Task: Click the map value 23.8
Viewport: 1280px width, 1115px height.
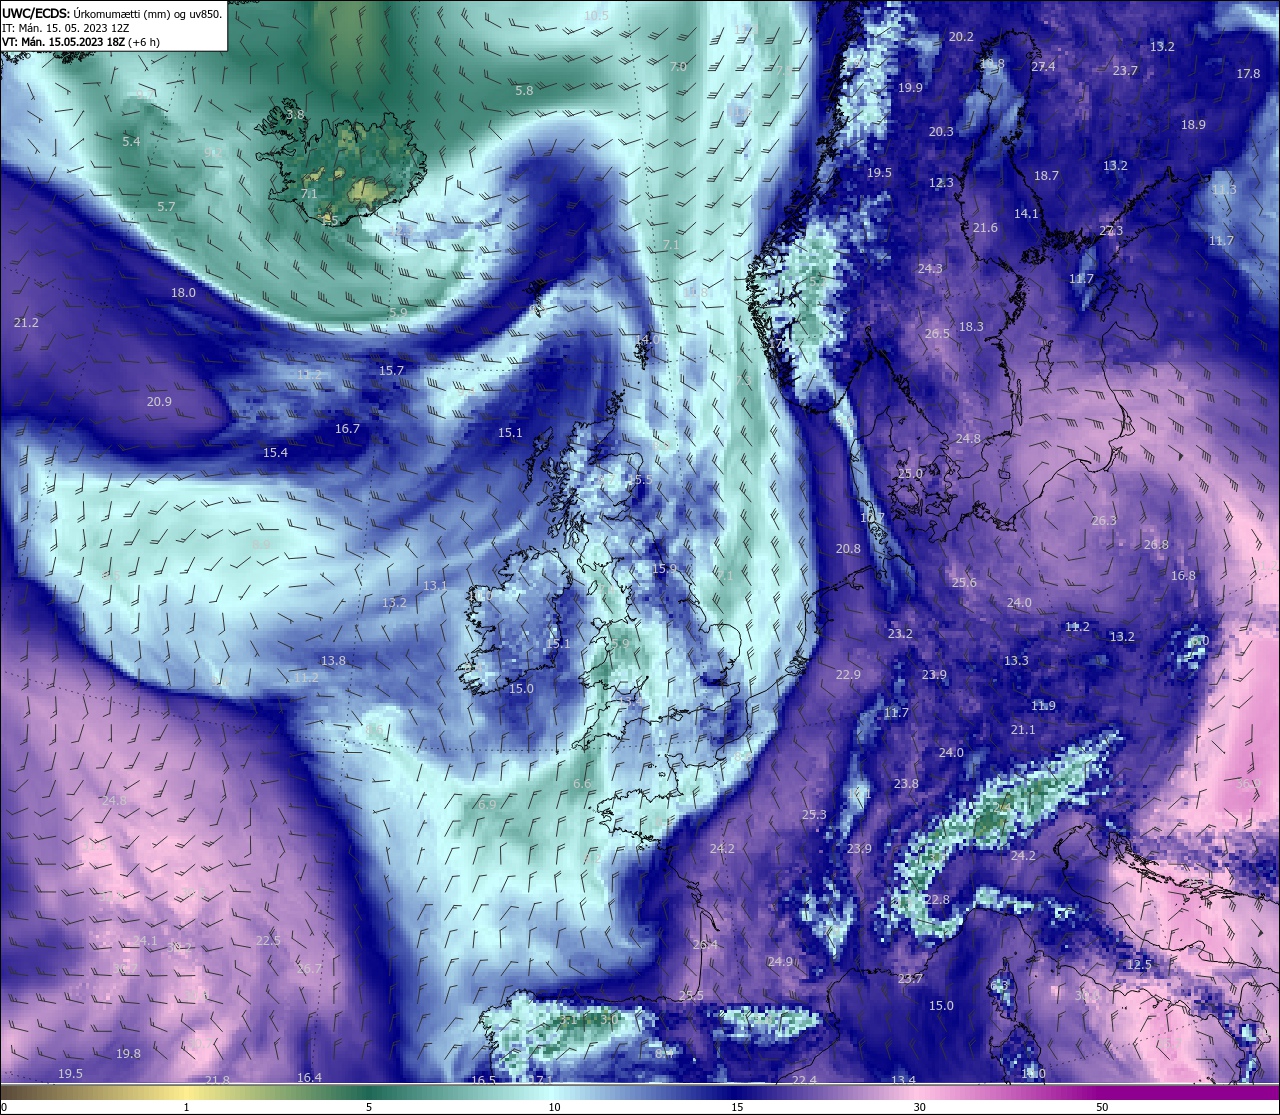Action: coord(906,783)
